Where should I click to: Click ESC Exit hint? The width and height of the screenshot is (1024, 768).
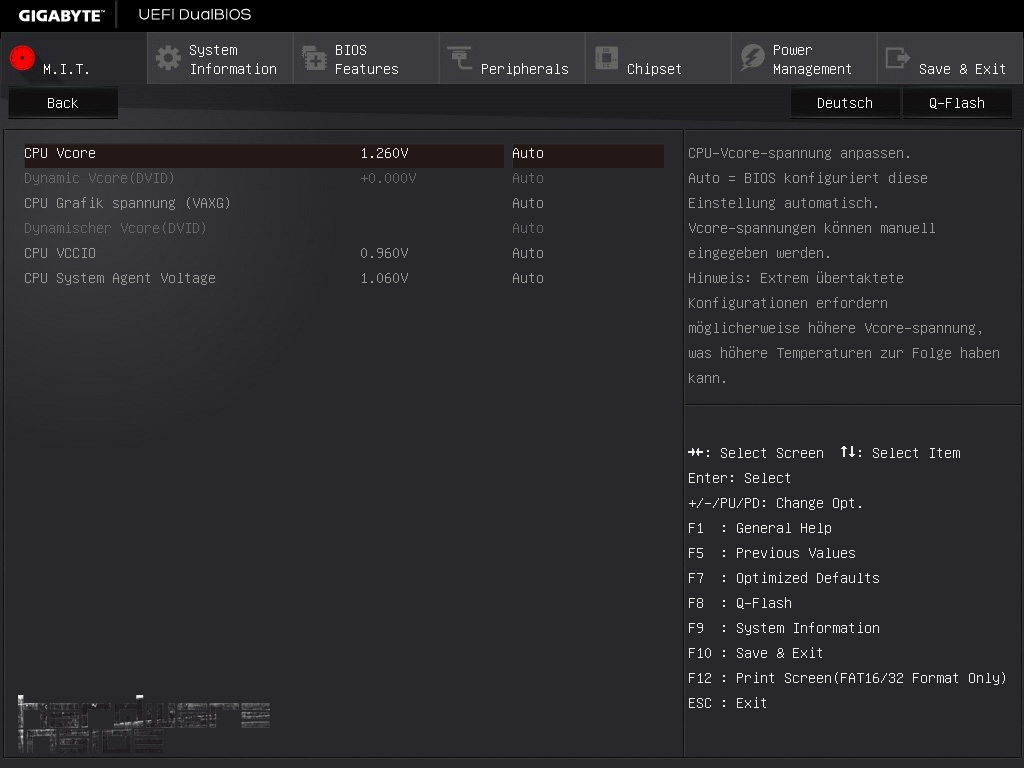point(728,703)
